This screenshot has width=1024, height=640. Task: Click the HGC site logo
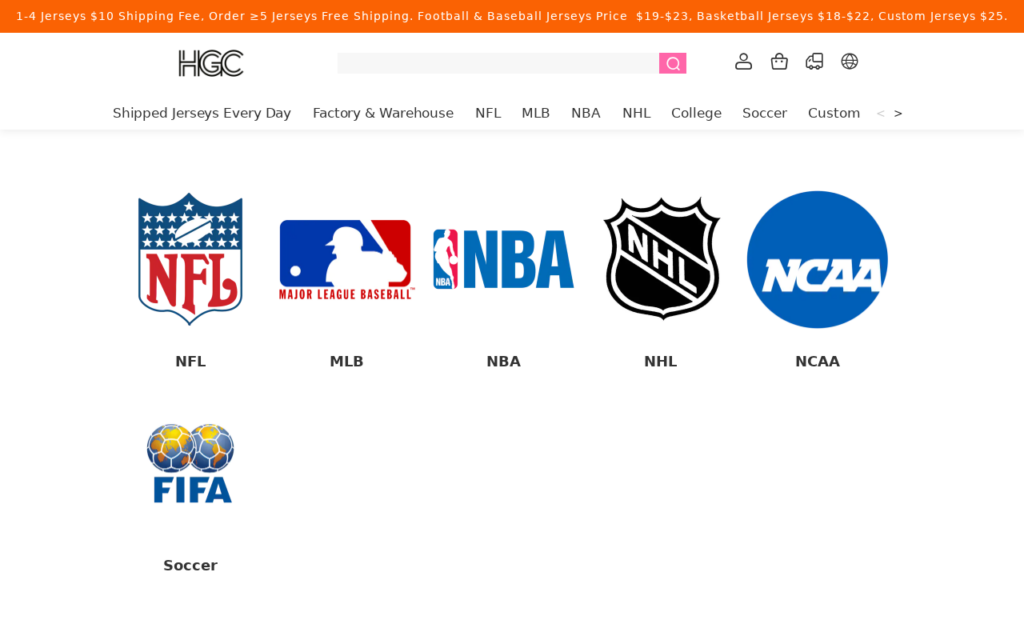(x=211, y=63)
